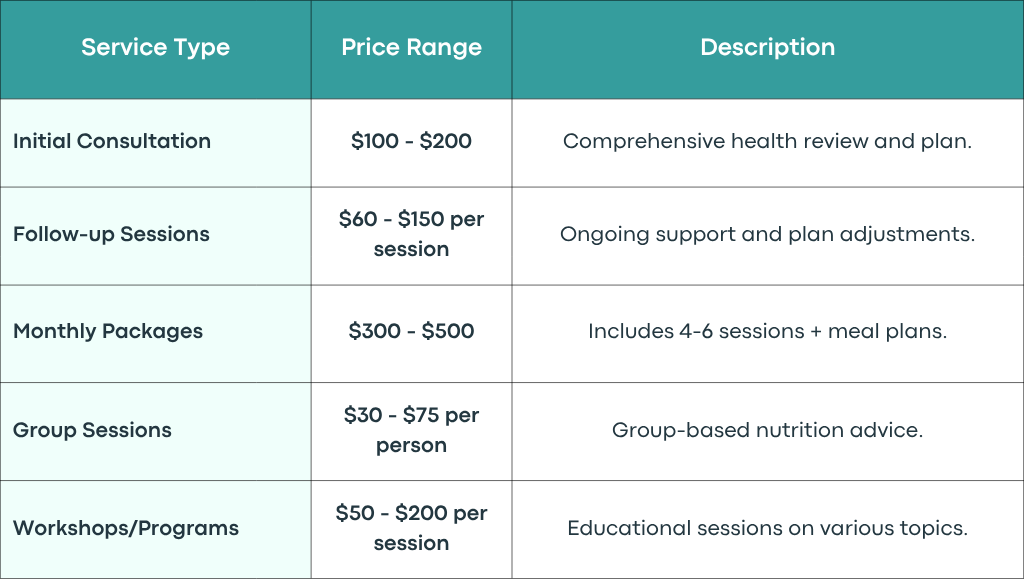Screen dimensions: 1024x579
Task: Click the Comprehensive health review description
Action: (x=767, y=141)
